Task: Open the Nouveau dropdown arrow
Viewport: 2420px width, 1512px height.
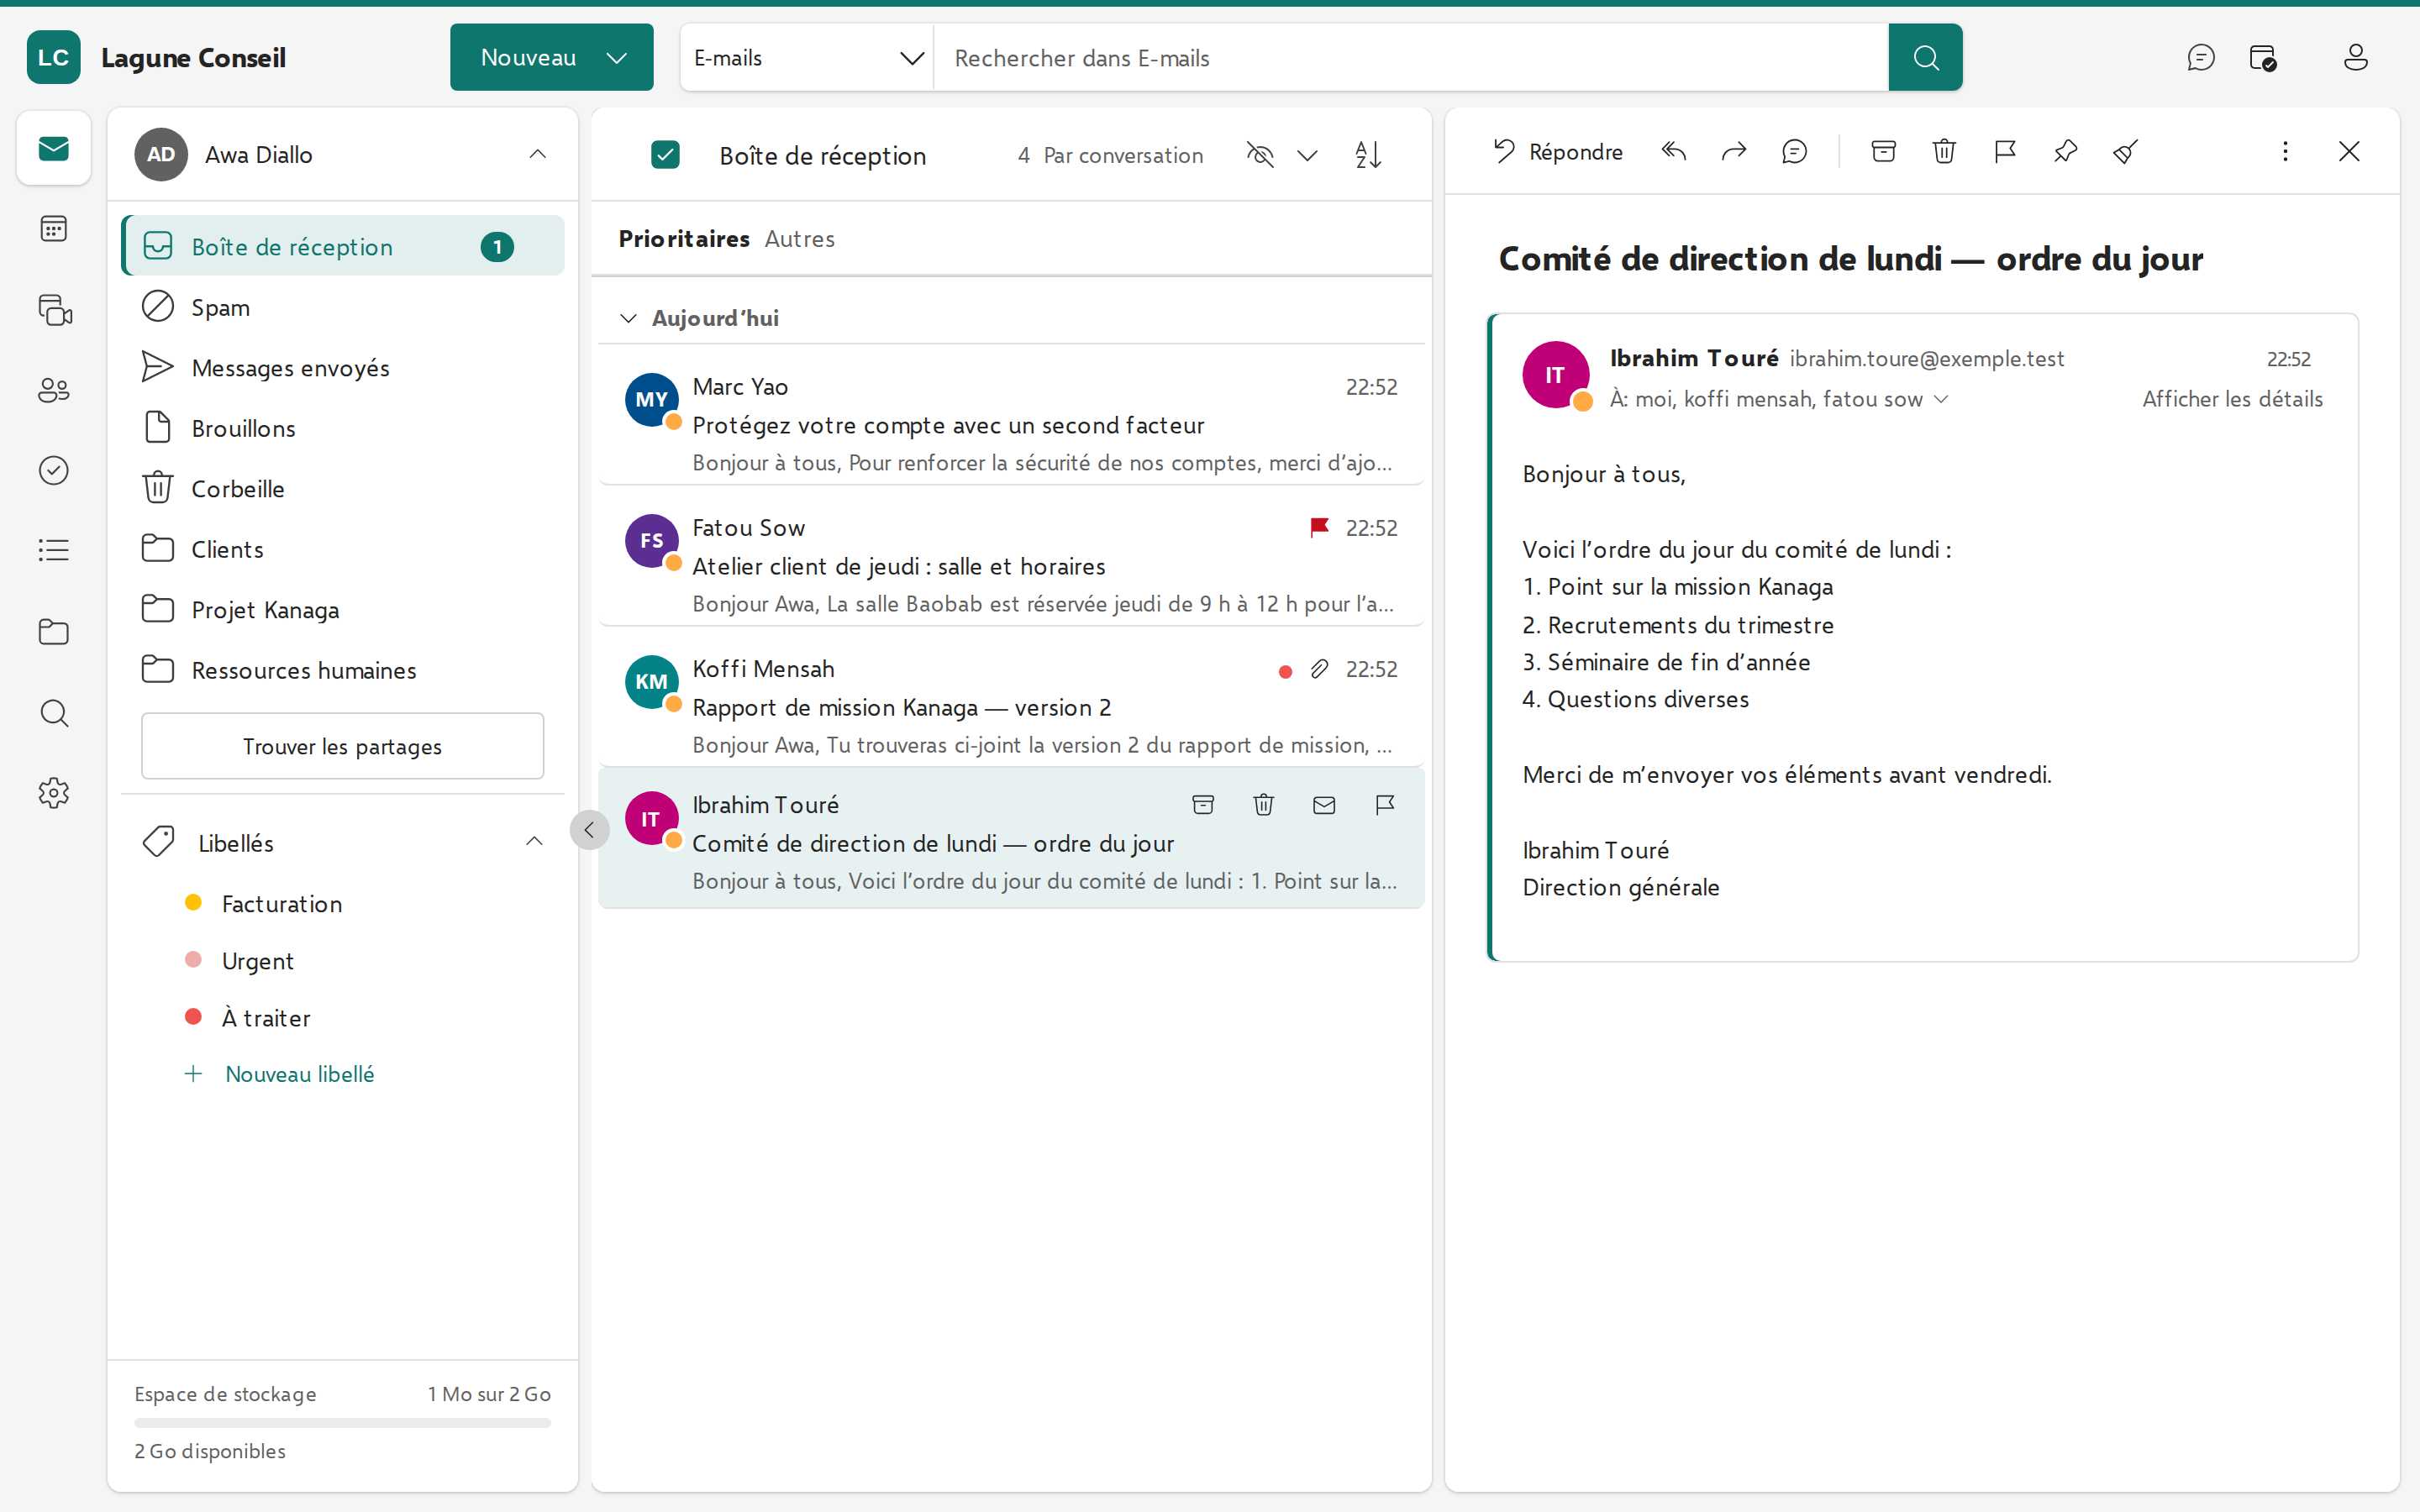Action: 617,58
